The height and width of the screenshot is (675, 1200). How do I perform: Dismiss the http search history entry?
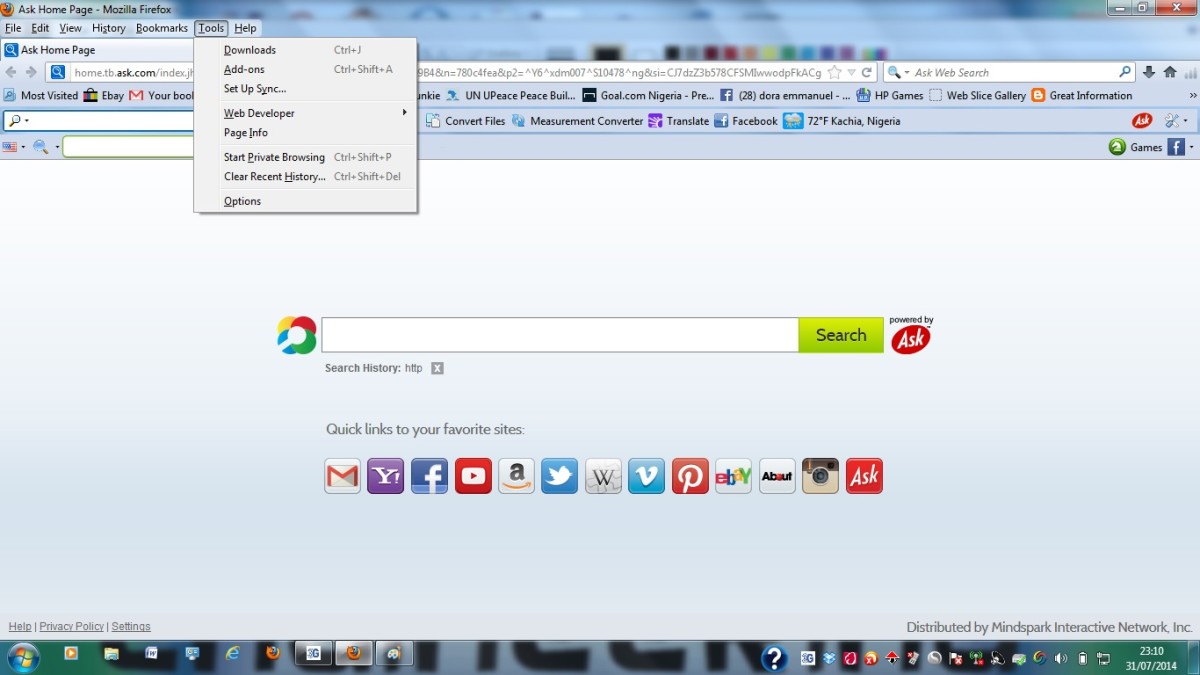pos(437,368)
